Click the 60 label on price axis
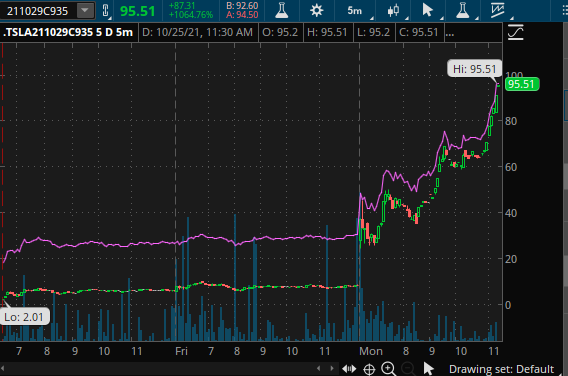 point(511,167)
